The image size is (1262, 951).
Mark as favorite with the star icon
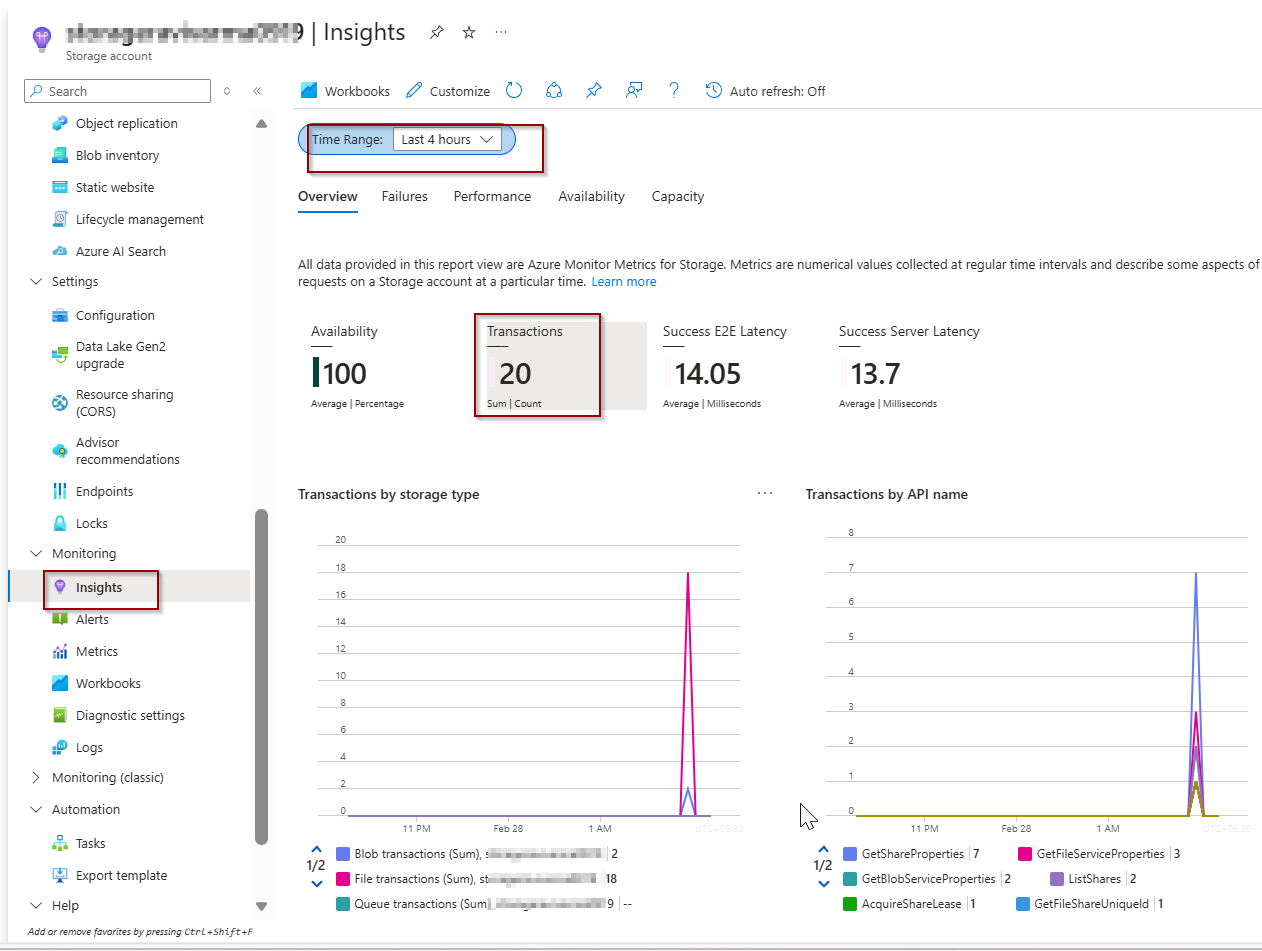click(x=469, y=33)
